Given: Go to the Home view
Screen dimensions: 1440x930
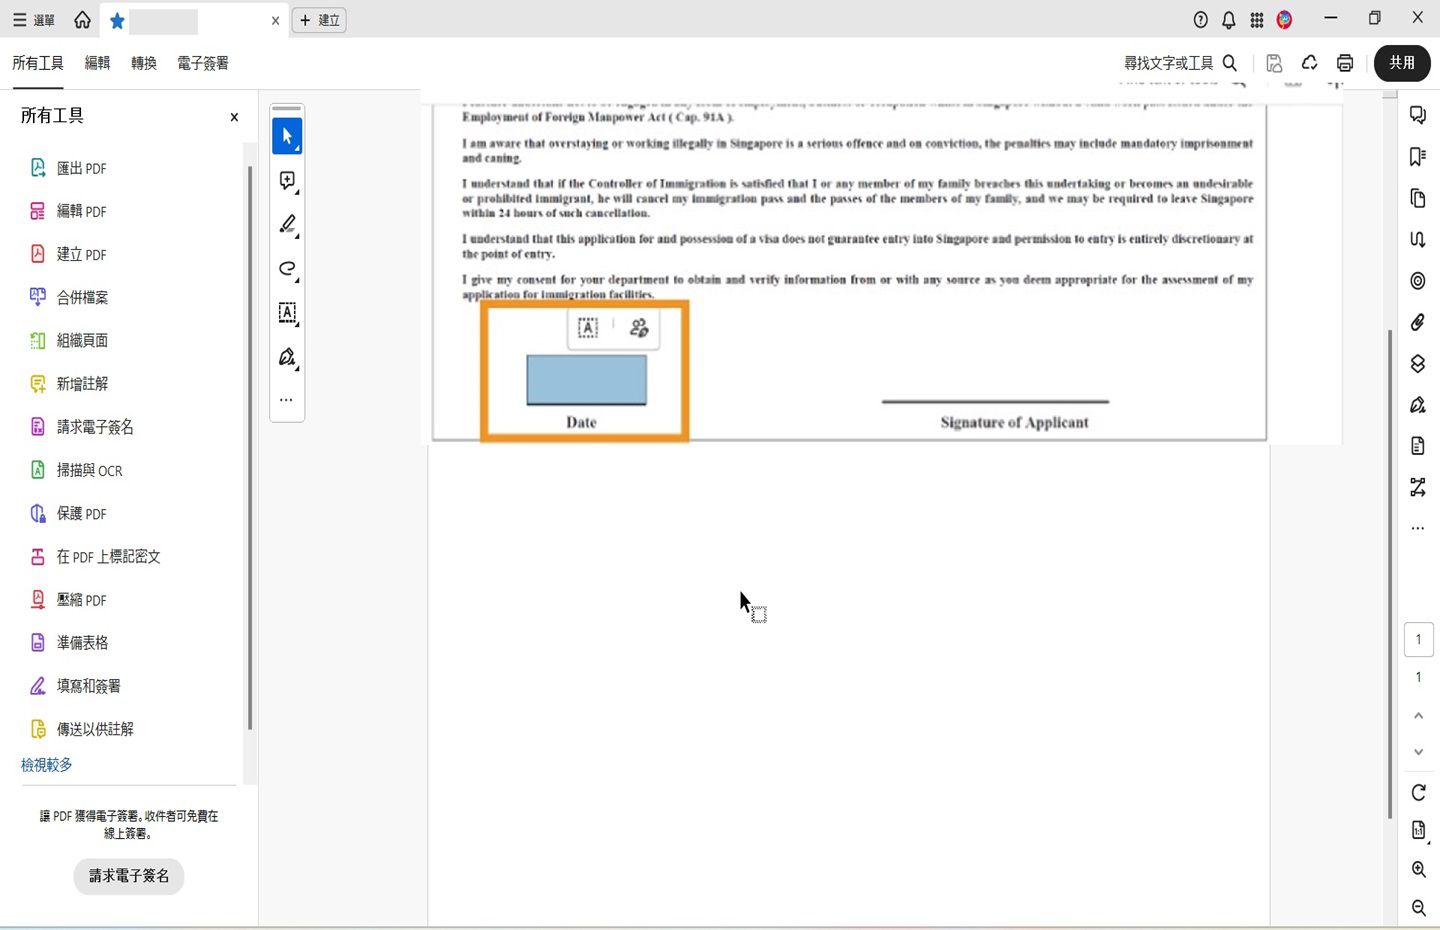Looking at the screenshot, I should [x=82, y=20].
